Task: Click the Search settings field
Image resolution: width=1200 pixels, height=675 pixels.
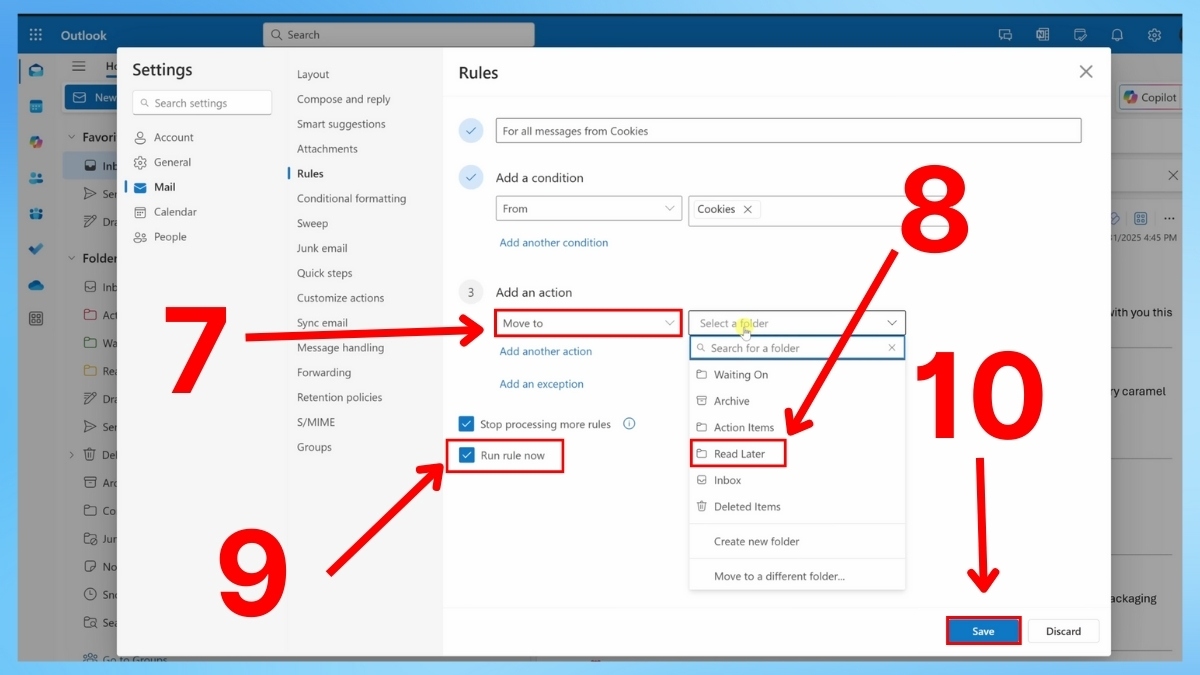Action: click(x=202, y=103)
